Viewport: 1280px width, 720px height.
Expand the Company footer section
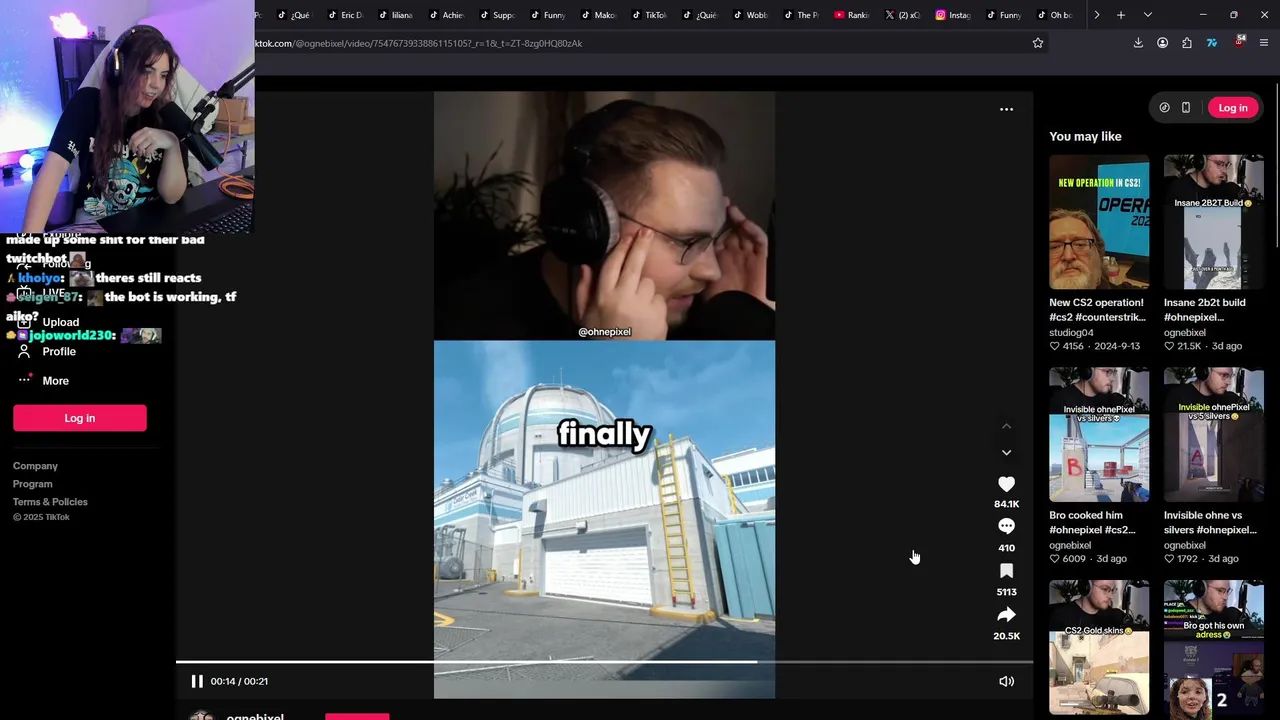35,466
